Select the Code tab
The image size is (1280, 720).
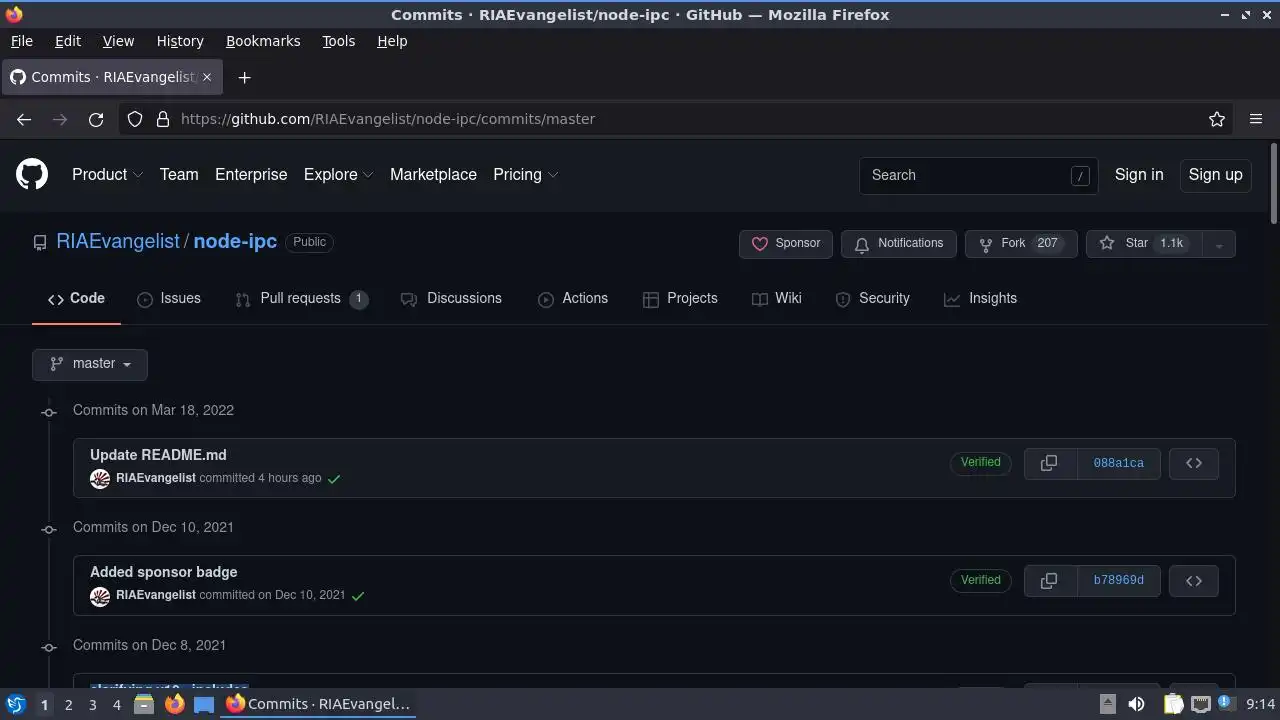(76, 299)
